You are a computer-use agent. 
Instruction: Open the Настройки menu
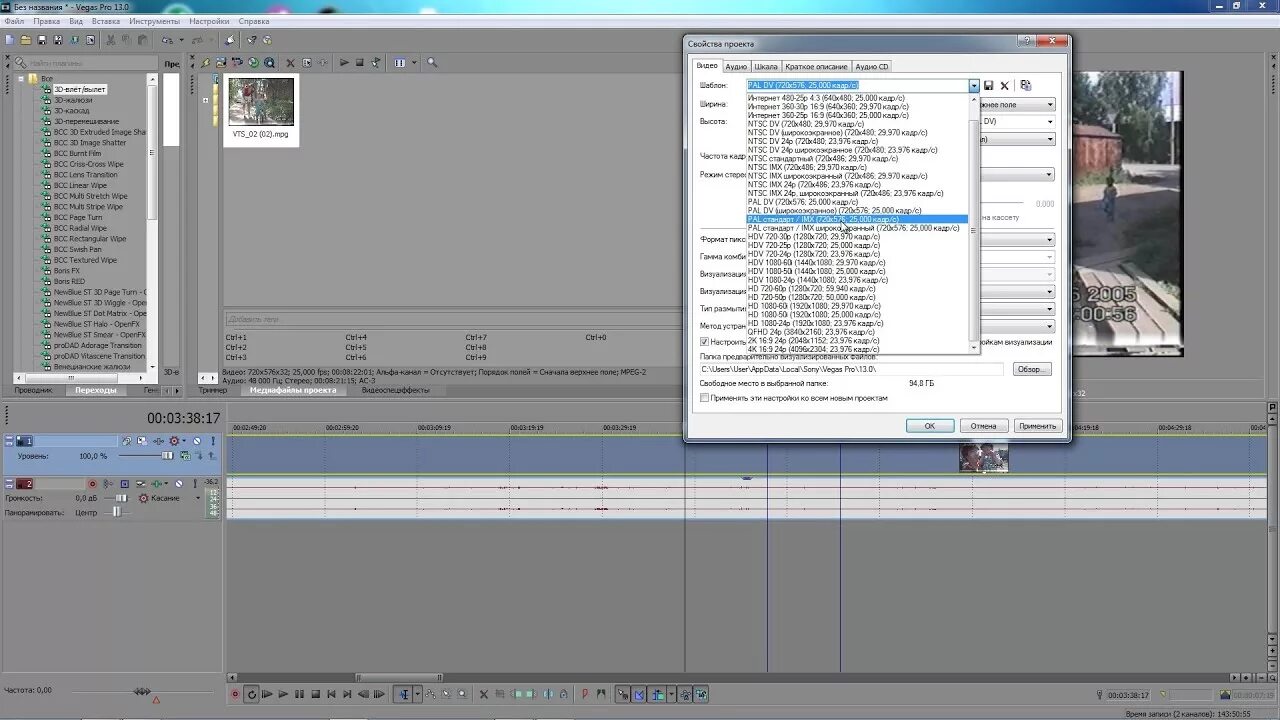tap(209, 21)
